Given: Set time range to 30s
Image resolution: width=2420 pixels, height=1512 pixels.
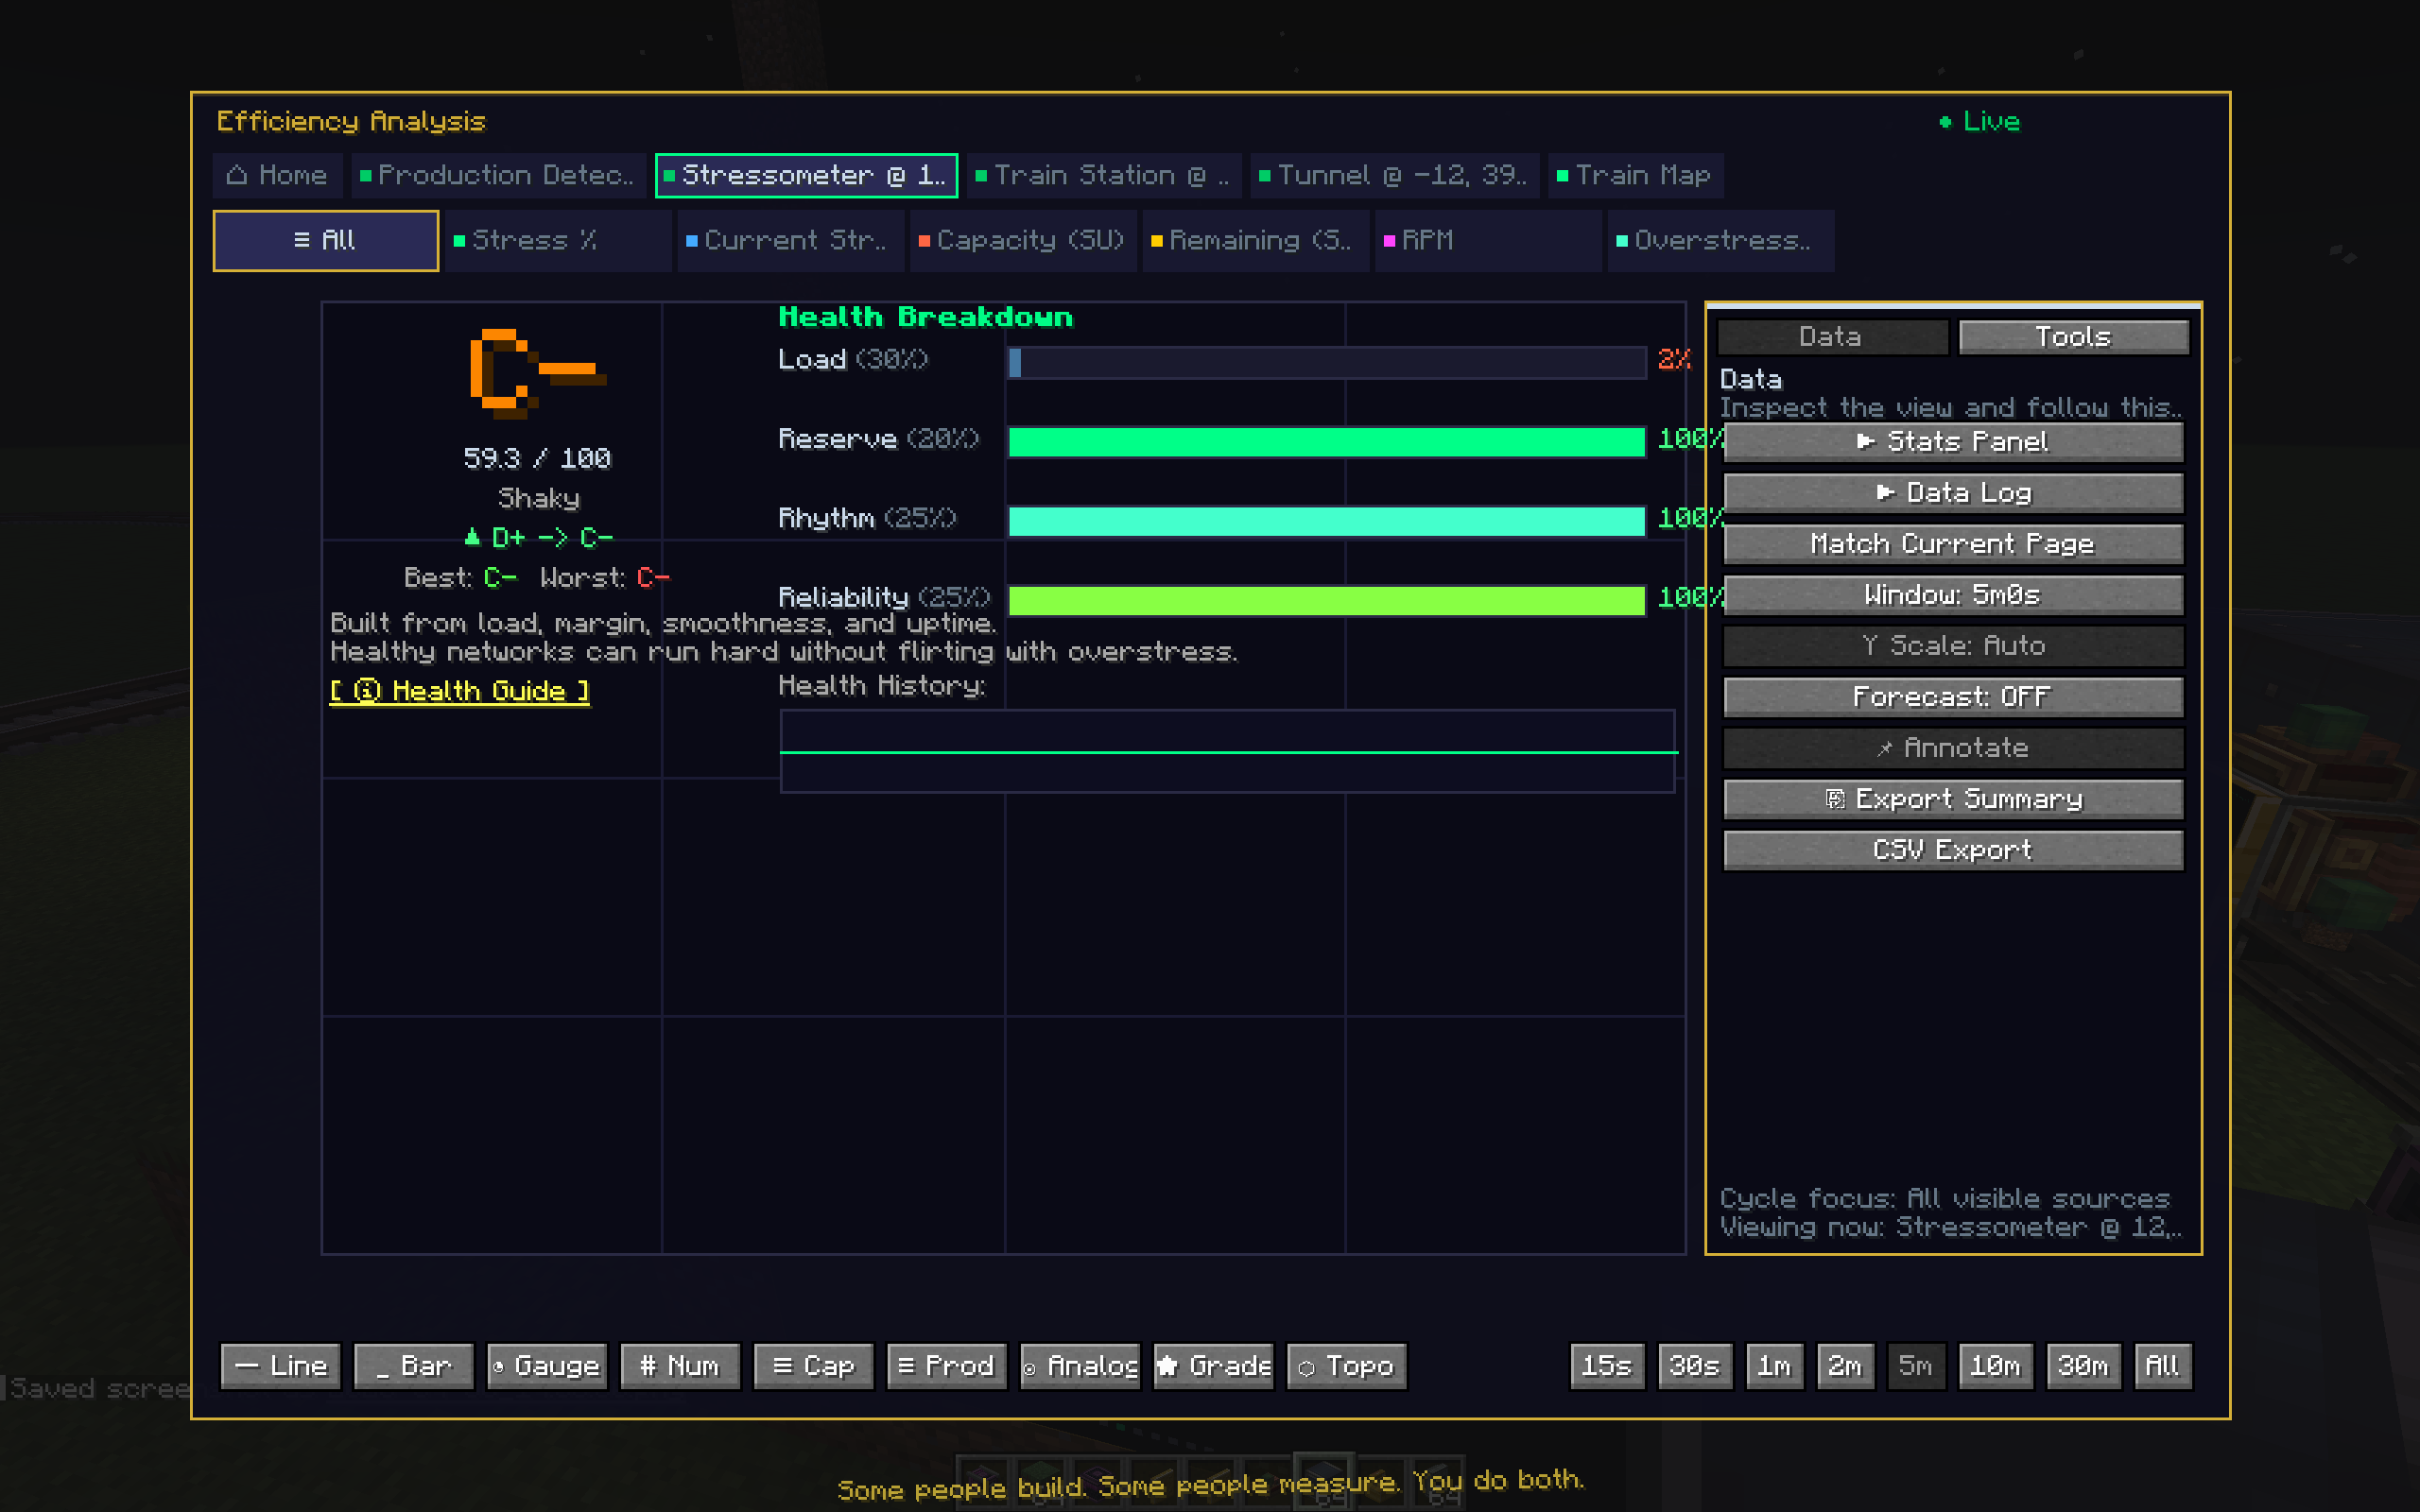Looking at the screenshot, I should [x=1695, y=1366].
